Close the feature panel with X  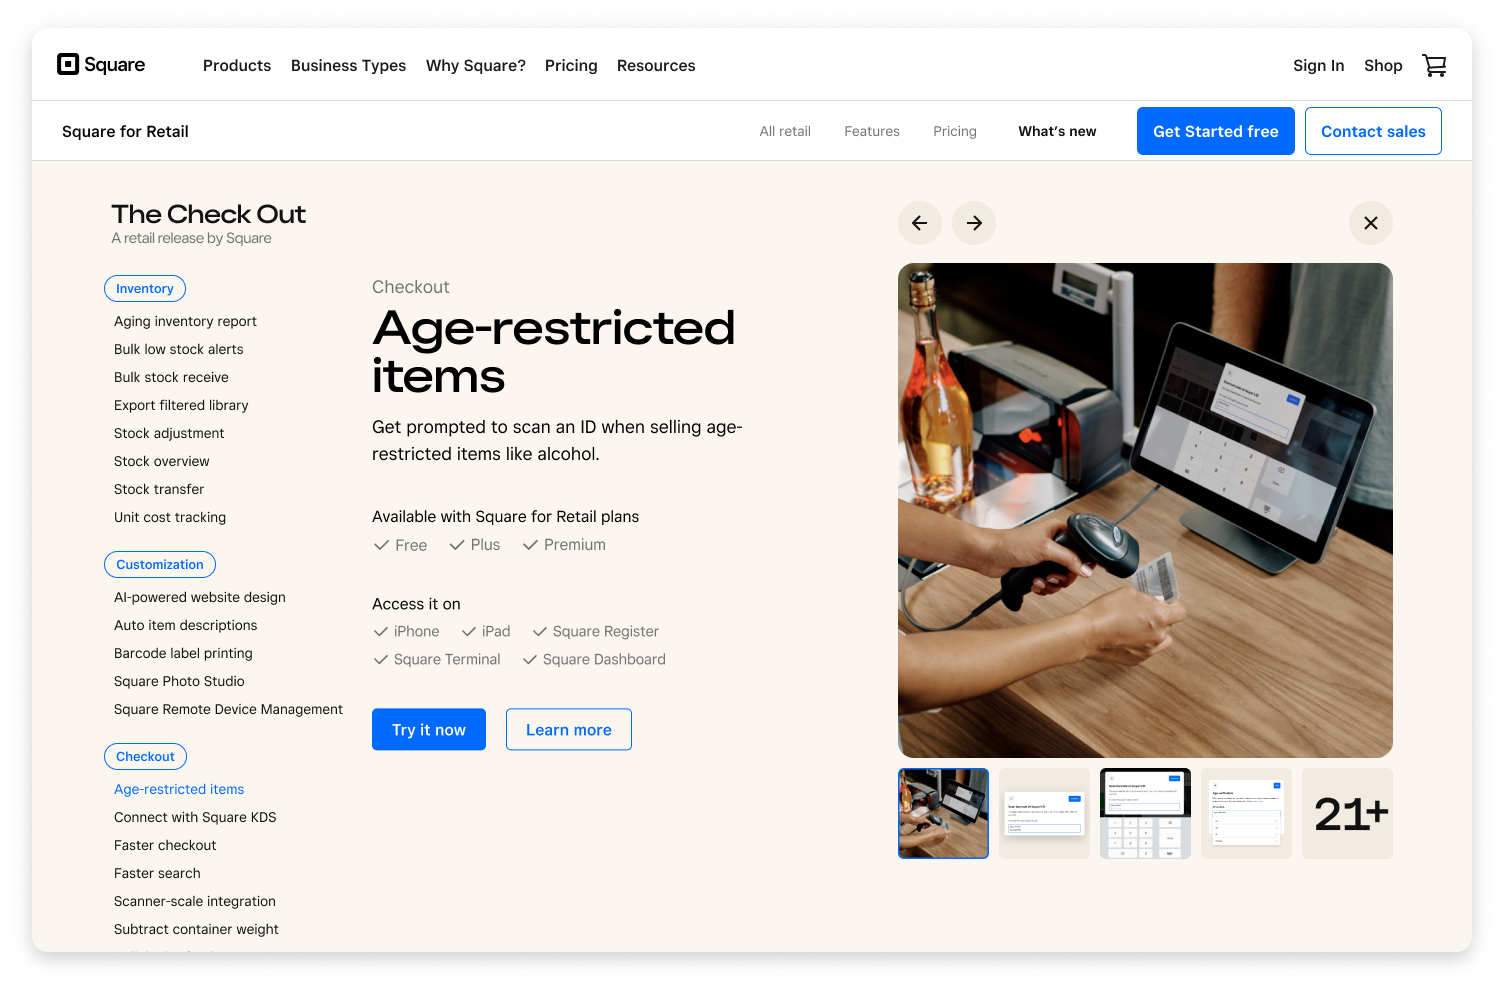click(x=1371, y=223)
